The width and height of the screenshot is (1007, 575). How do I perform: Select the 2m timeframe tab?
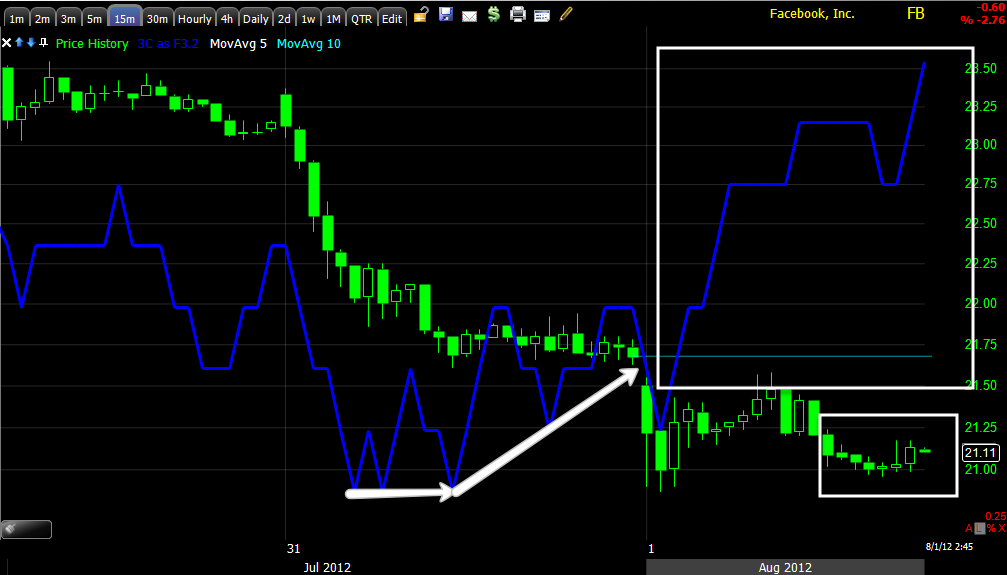[42, 18]
